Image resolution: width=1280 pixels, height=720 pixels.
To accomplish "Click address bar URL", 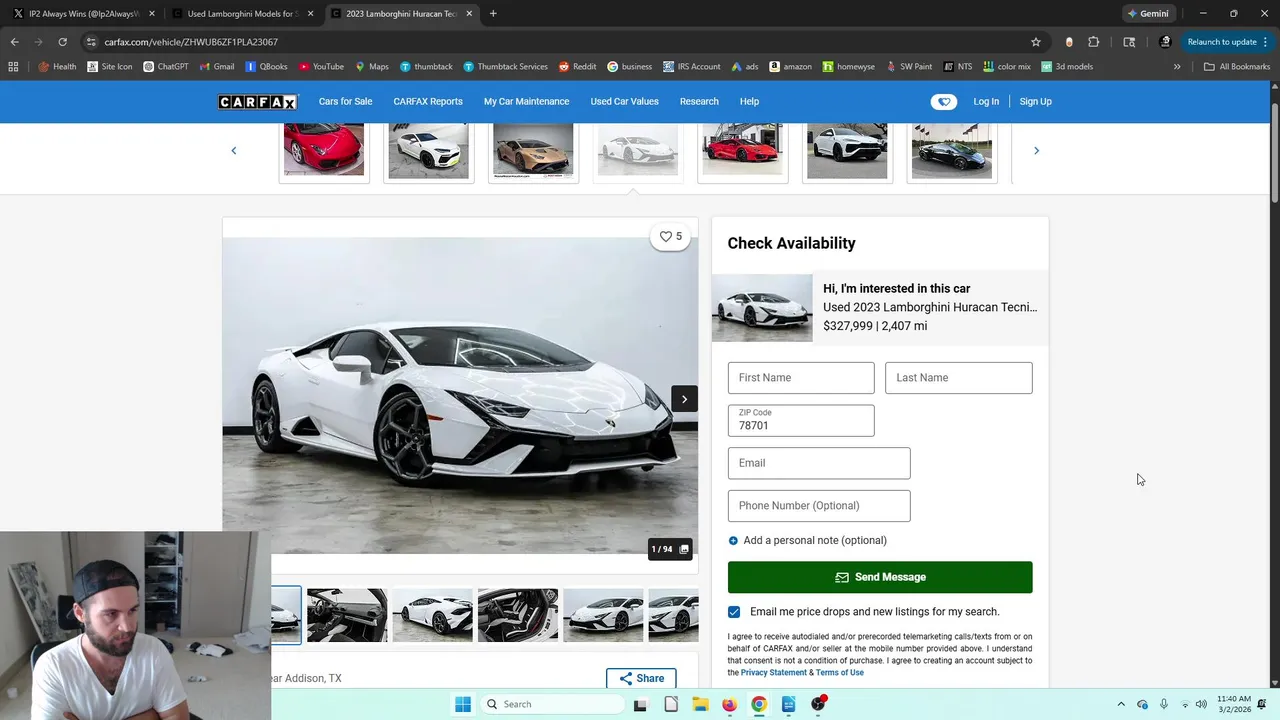I will point(191,42).
